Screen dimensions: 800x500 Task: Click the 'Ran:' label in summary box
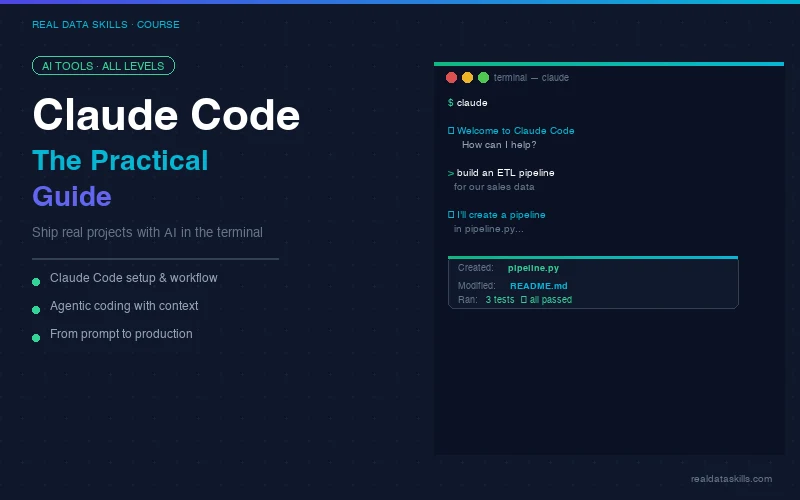point(467,299)
